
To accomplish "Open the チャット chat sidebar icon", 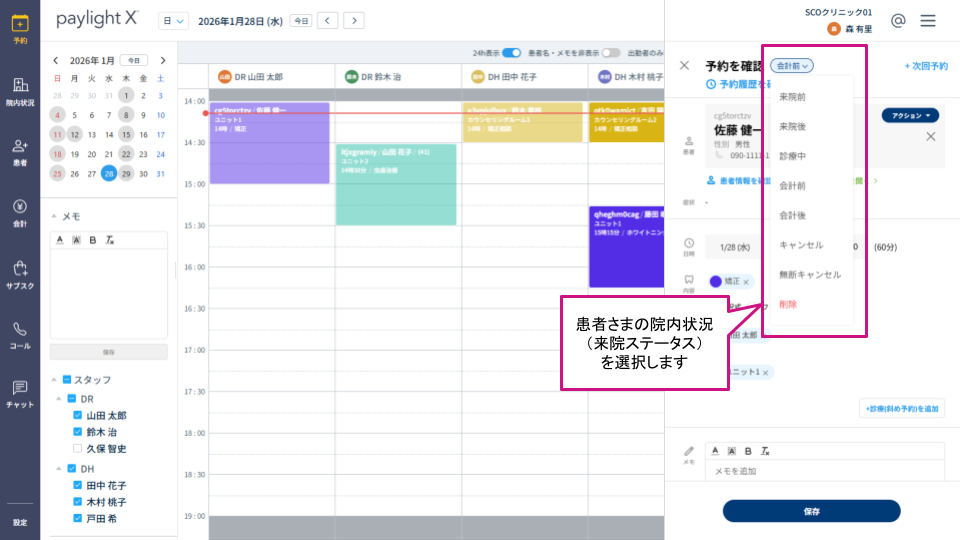I will tap(20, 394).
